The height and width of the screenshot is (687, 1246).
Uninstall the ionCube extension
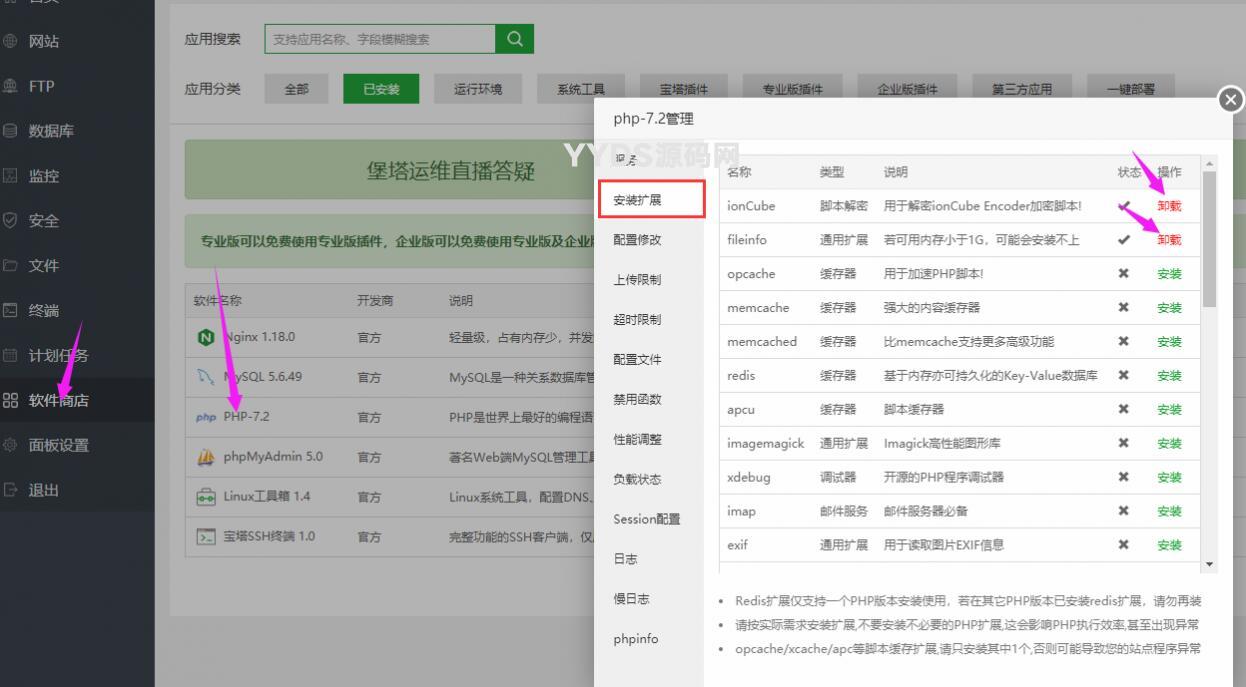(1168, 206)
